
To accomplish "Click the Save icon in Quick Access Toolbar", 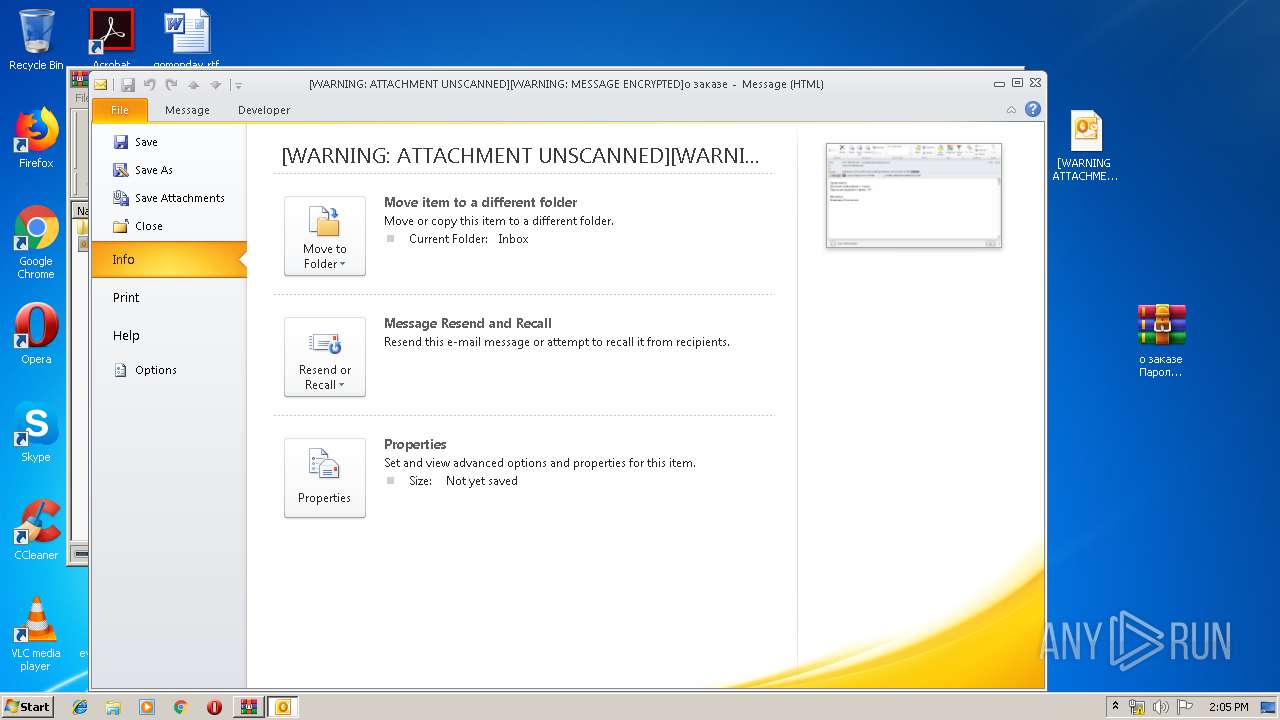I will tap(127, 85).
